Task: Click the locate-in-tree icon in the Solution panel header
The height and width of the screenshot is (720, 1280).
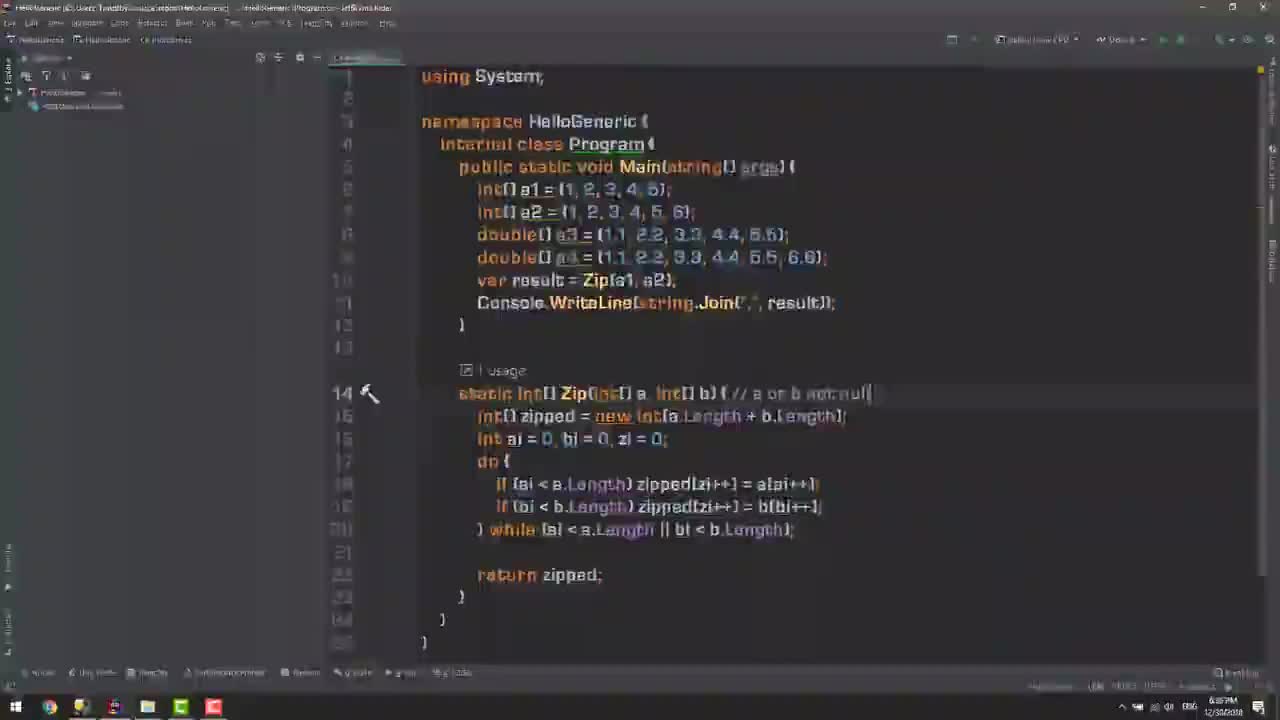Action: pos(260,58)
